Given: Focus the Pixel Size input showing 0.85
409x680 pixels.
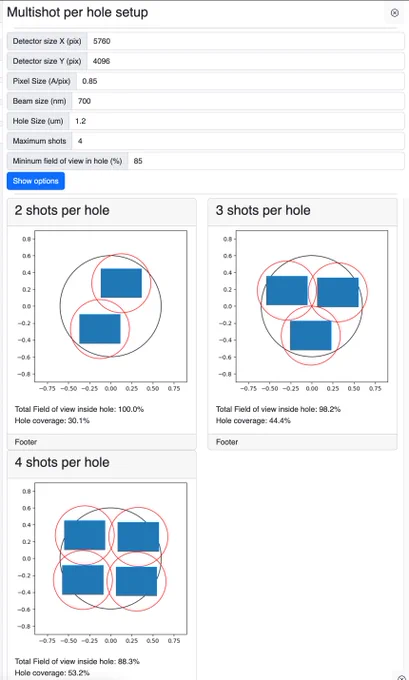Looking at the screenshot, I should [240, 81].
